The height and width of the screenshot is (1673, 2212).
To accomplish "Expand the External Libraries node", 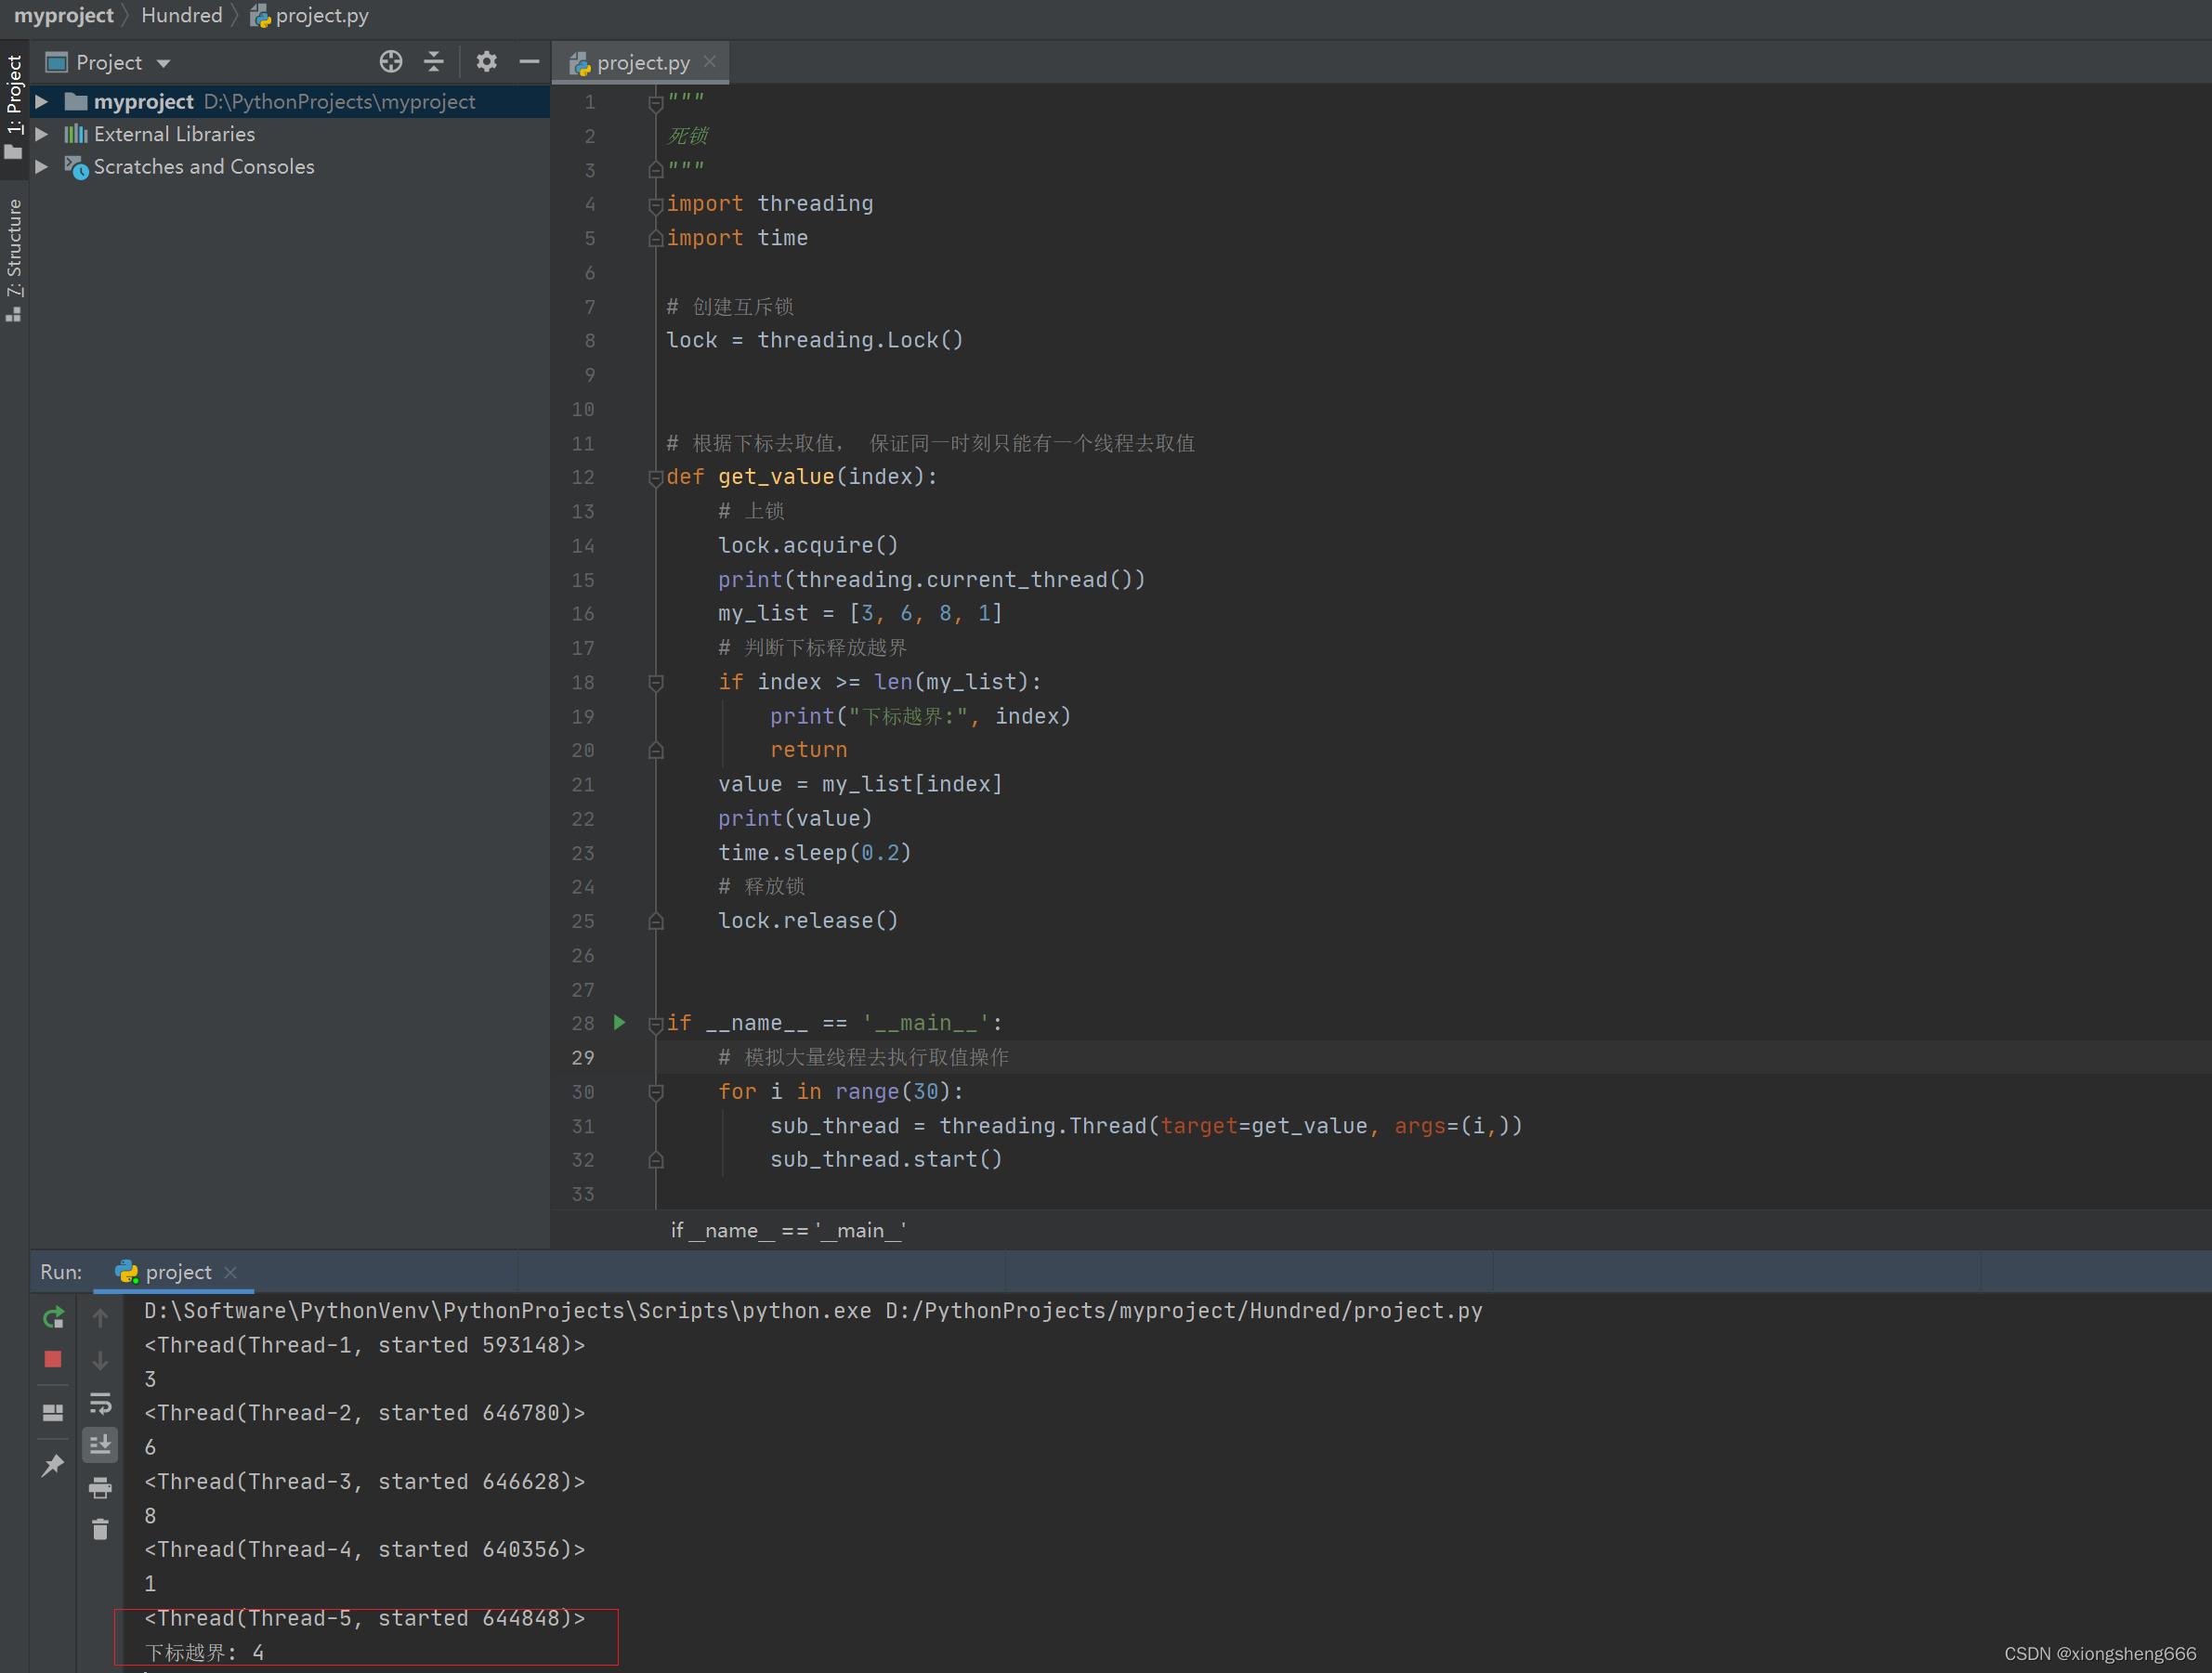I will click(42, 134).
